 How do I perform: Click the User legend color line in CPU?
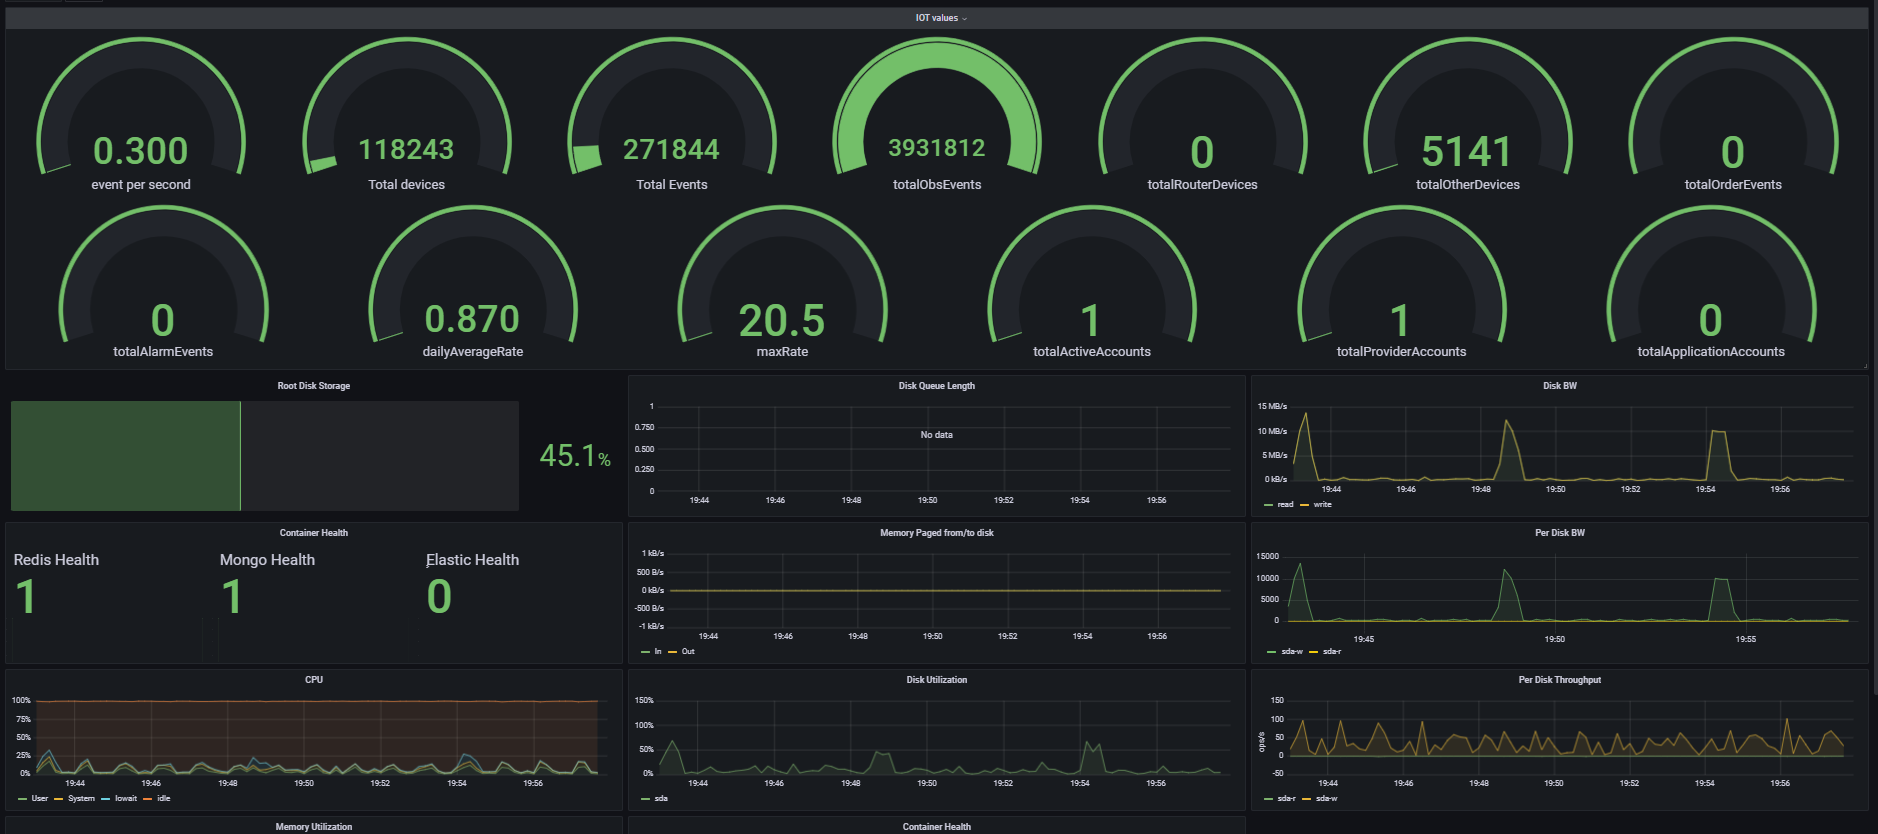tap(23, 799)
